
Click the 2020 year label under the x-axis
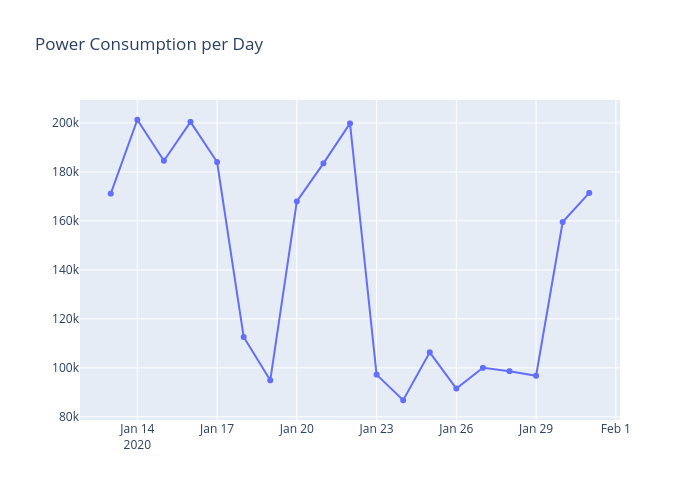[137, 445]
